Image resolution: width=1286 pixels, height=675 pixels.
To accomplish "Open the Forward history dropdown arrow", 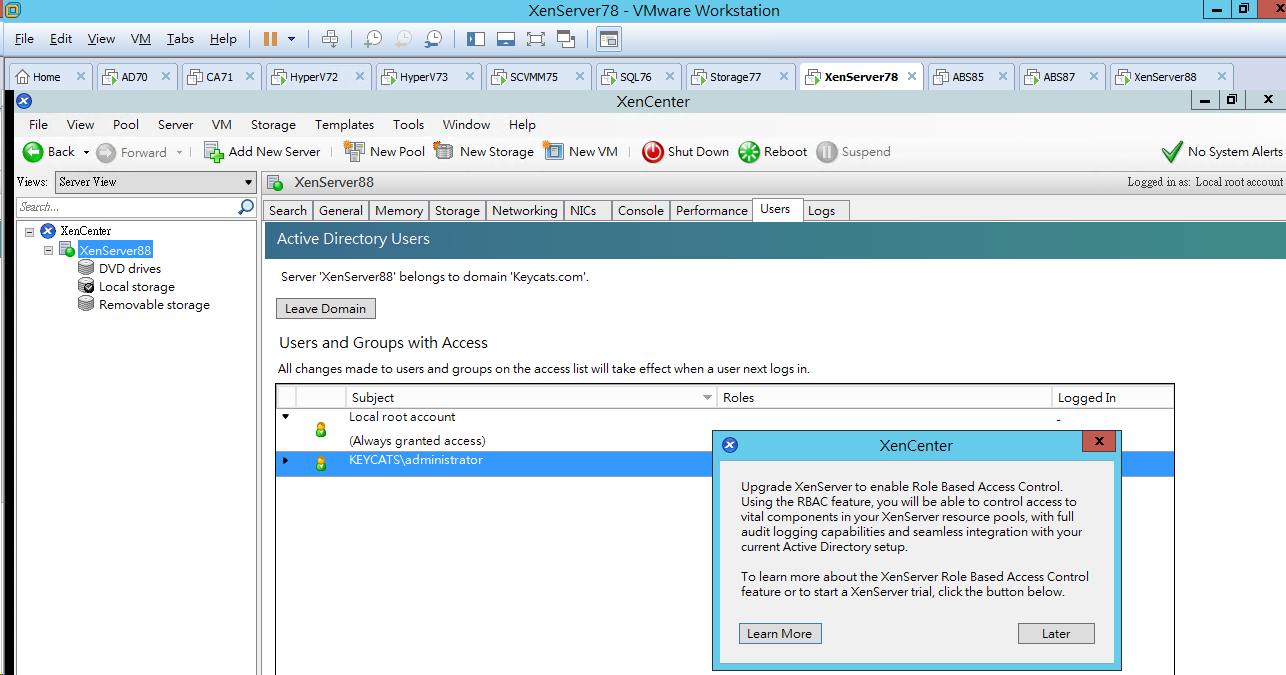I will 179,153.
